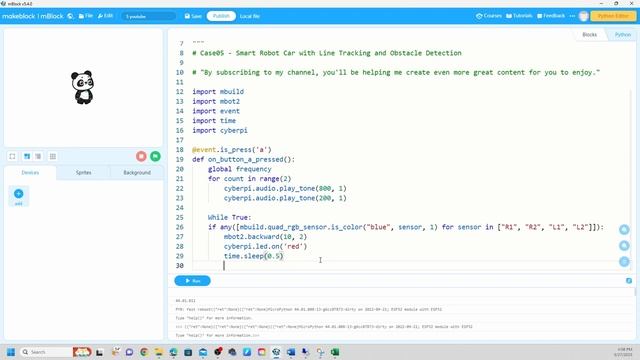The height and width of the screenshot is (360, 640).
Task: Select the Background tab
Action: pyautogui.click(x=137, y=173)
